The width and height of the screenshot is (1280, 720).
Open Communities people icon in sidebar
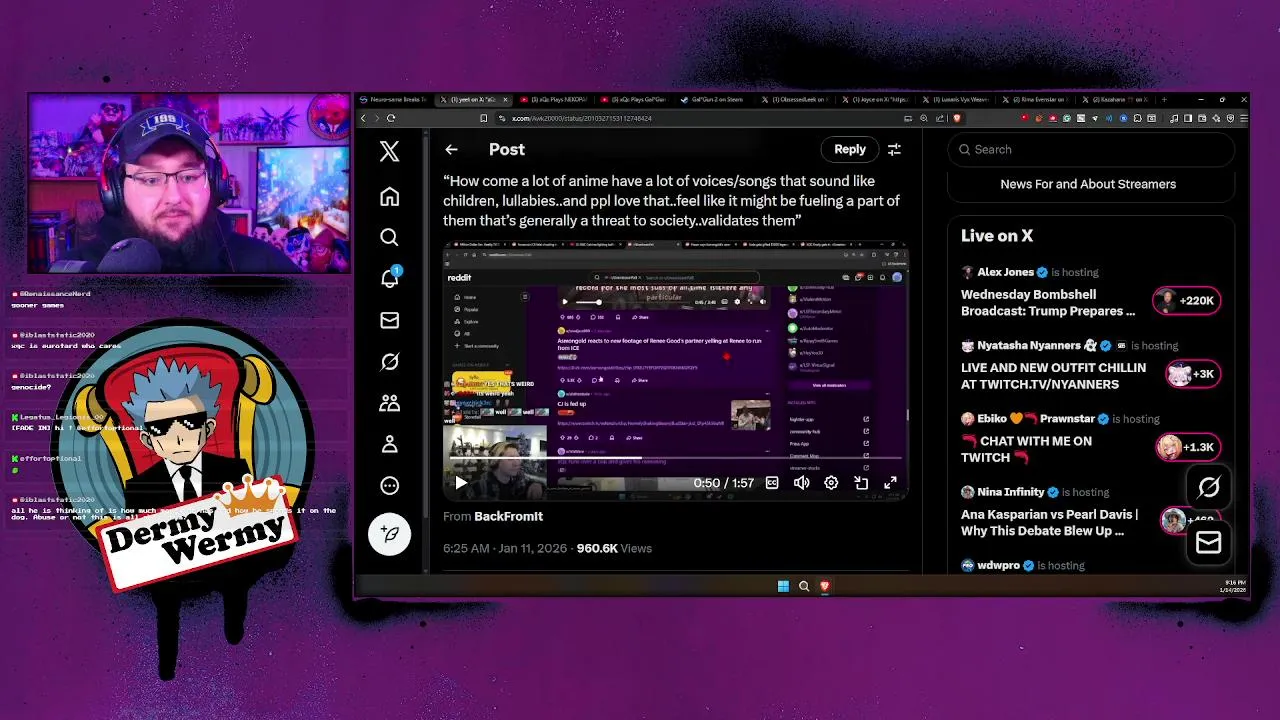point(389,403)
